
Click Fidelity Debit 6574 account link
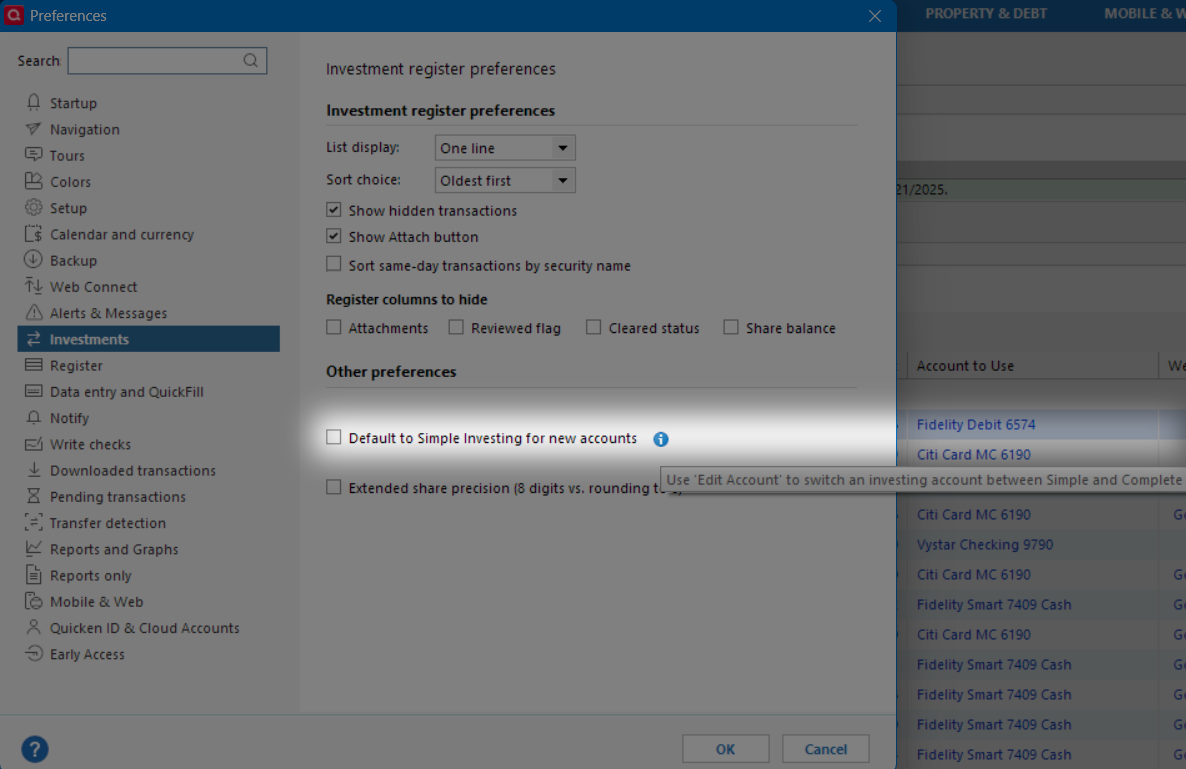(976, 424)
